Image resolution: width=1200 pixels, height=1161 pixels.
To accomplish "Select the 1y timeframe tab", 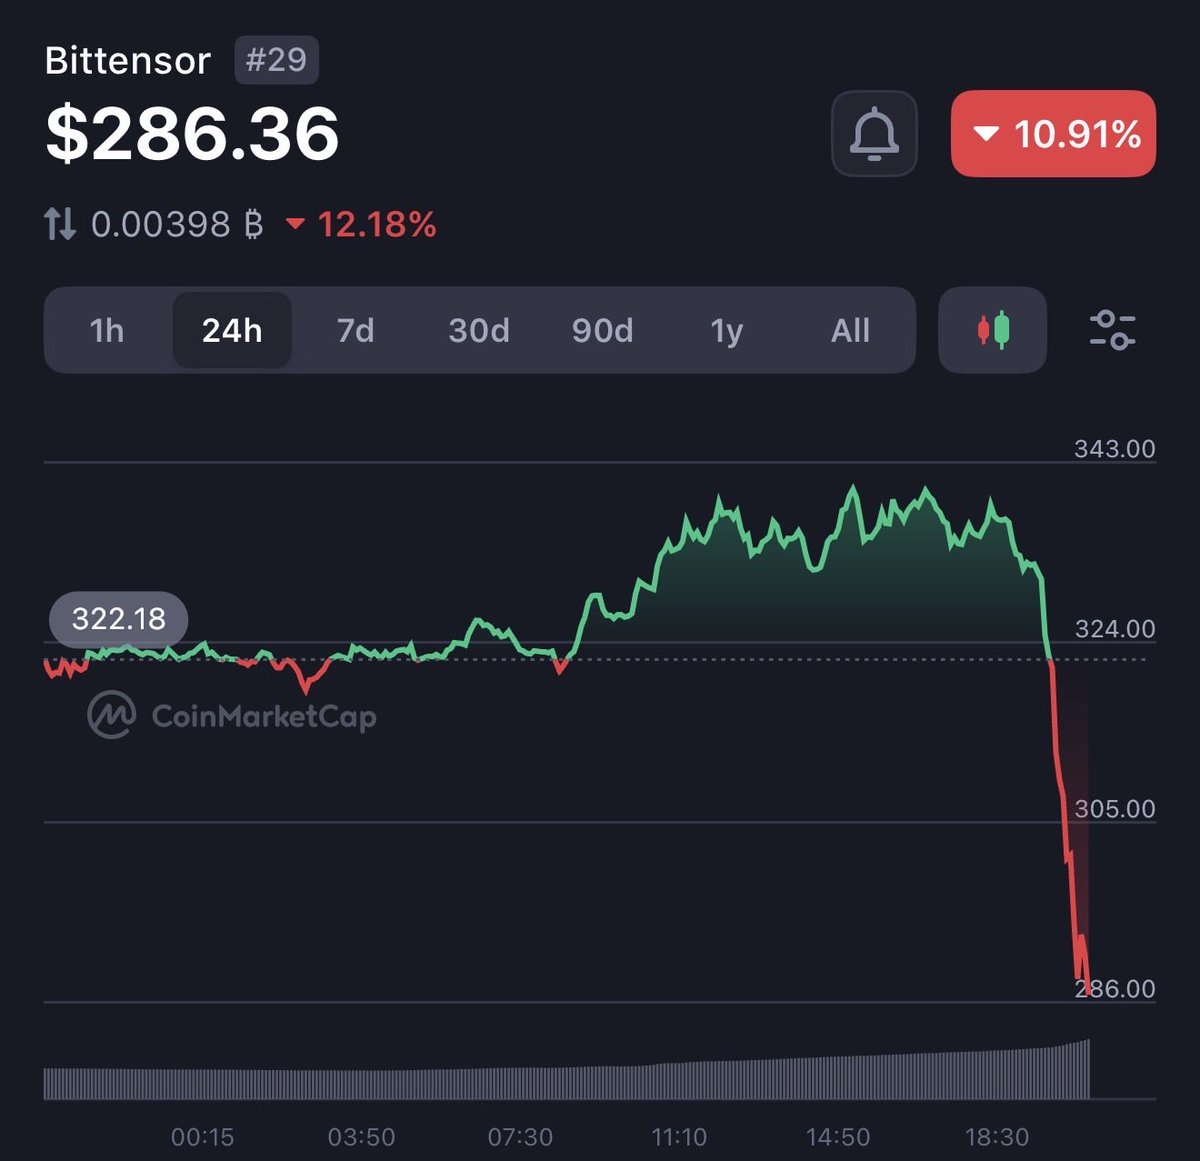I will (x=727, y=330).
